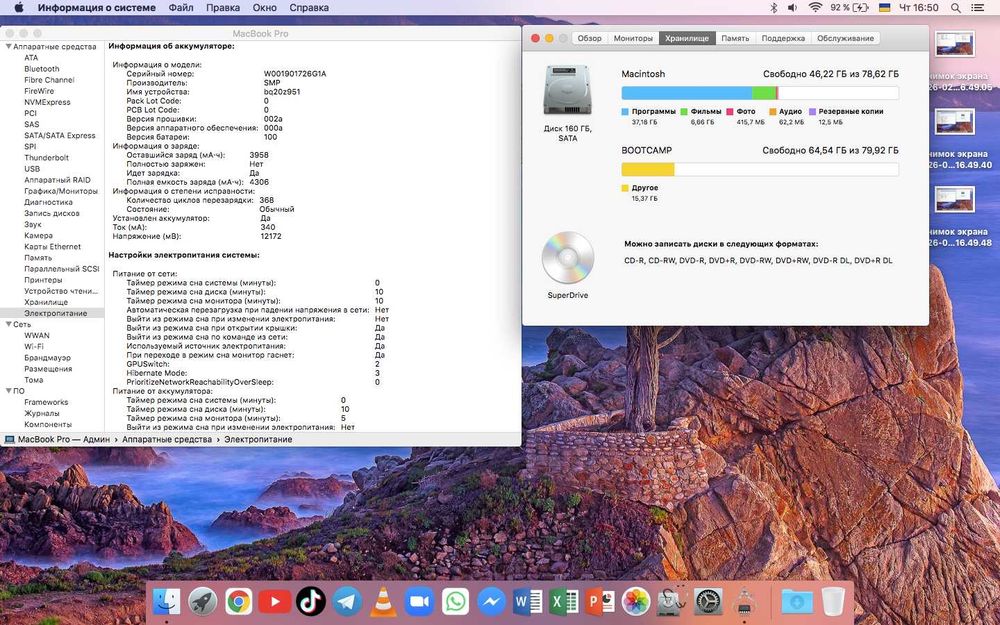Click the blue Программы legend swatch
Viewport: 1000px width, 625px height.
tap(625, 112)
